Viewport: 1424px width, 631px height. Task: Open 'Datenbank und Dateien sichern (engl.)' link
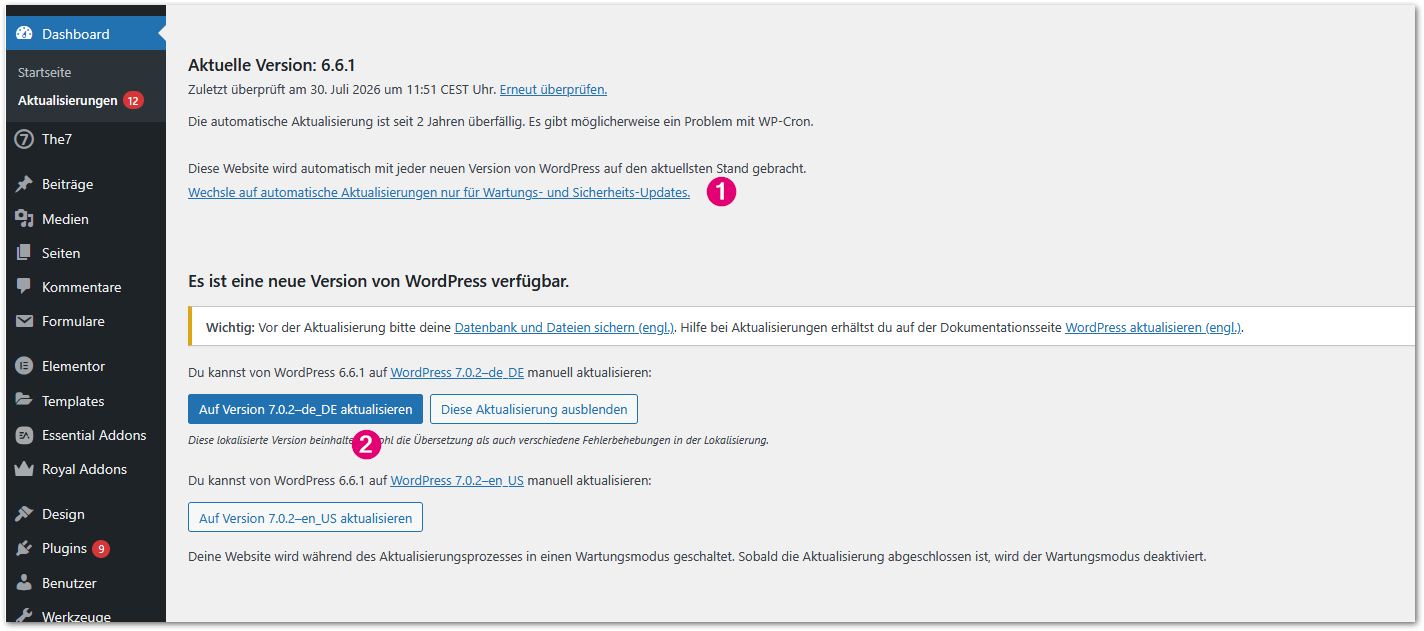564,327
